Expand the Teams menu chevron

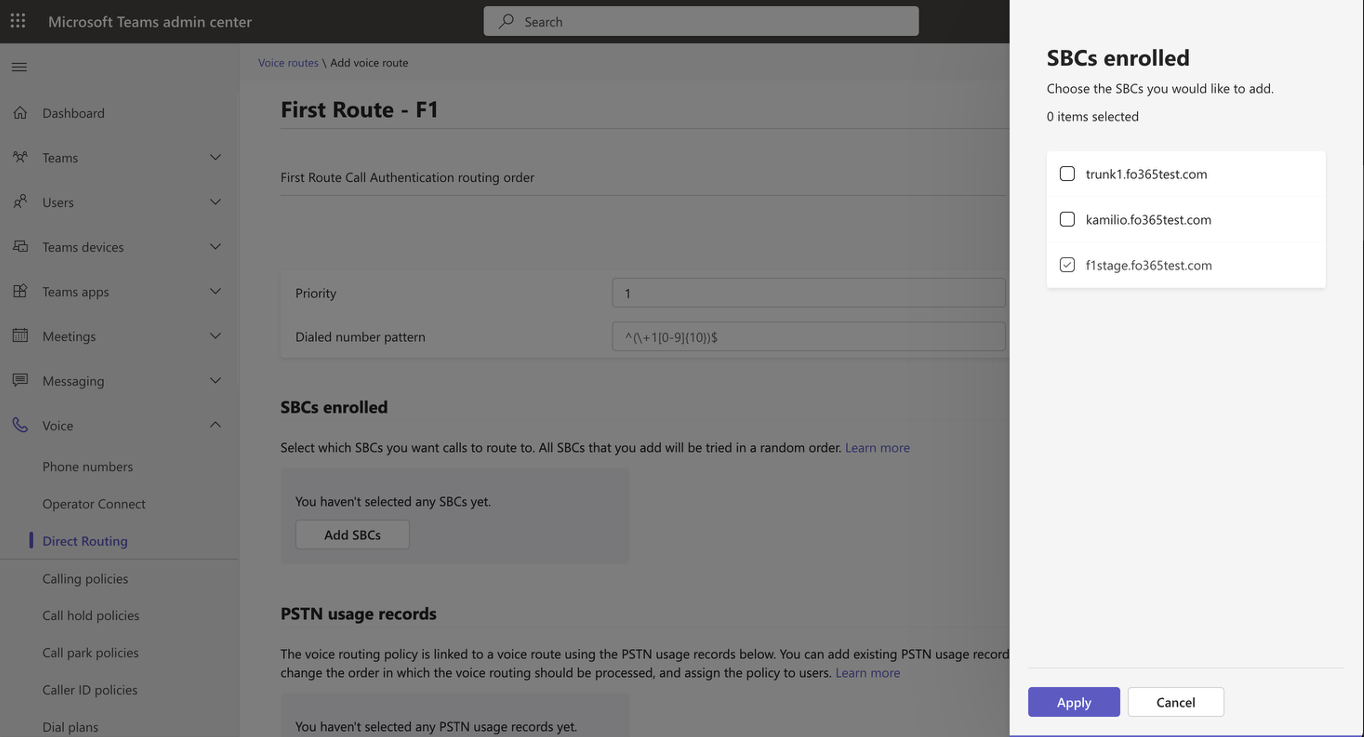215,157
